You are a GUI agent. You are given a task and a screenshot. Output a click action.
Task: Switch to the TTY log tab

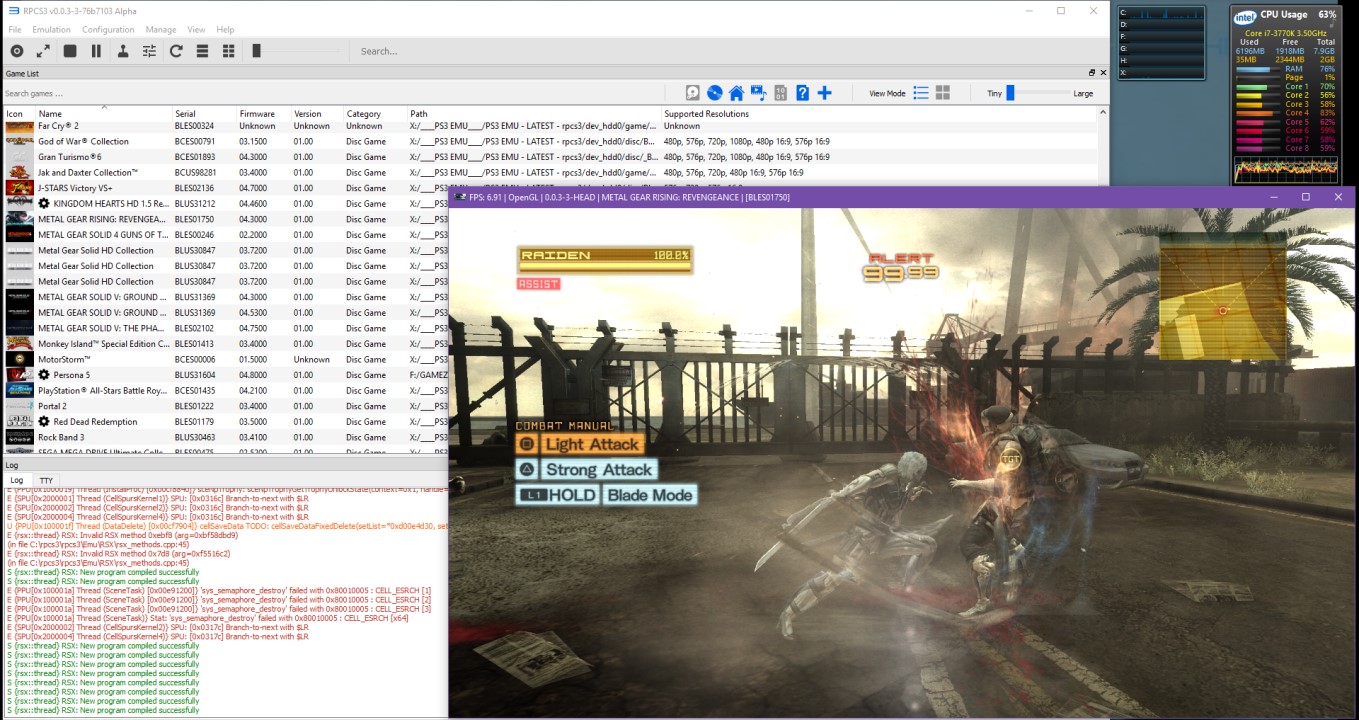[x=46, y=481]
